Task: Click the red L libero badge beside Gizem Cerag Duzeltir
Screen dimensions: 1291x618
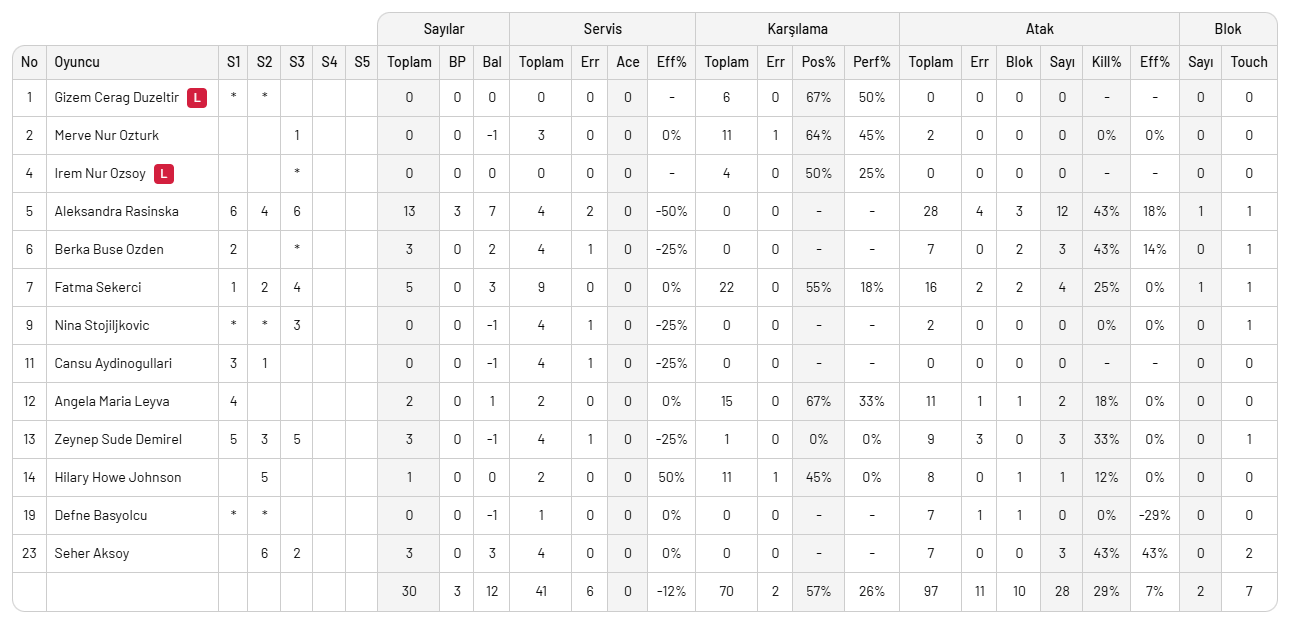Action: click(197, 98)
